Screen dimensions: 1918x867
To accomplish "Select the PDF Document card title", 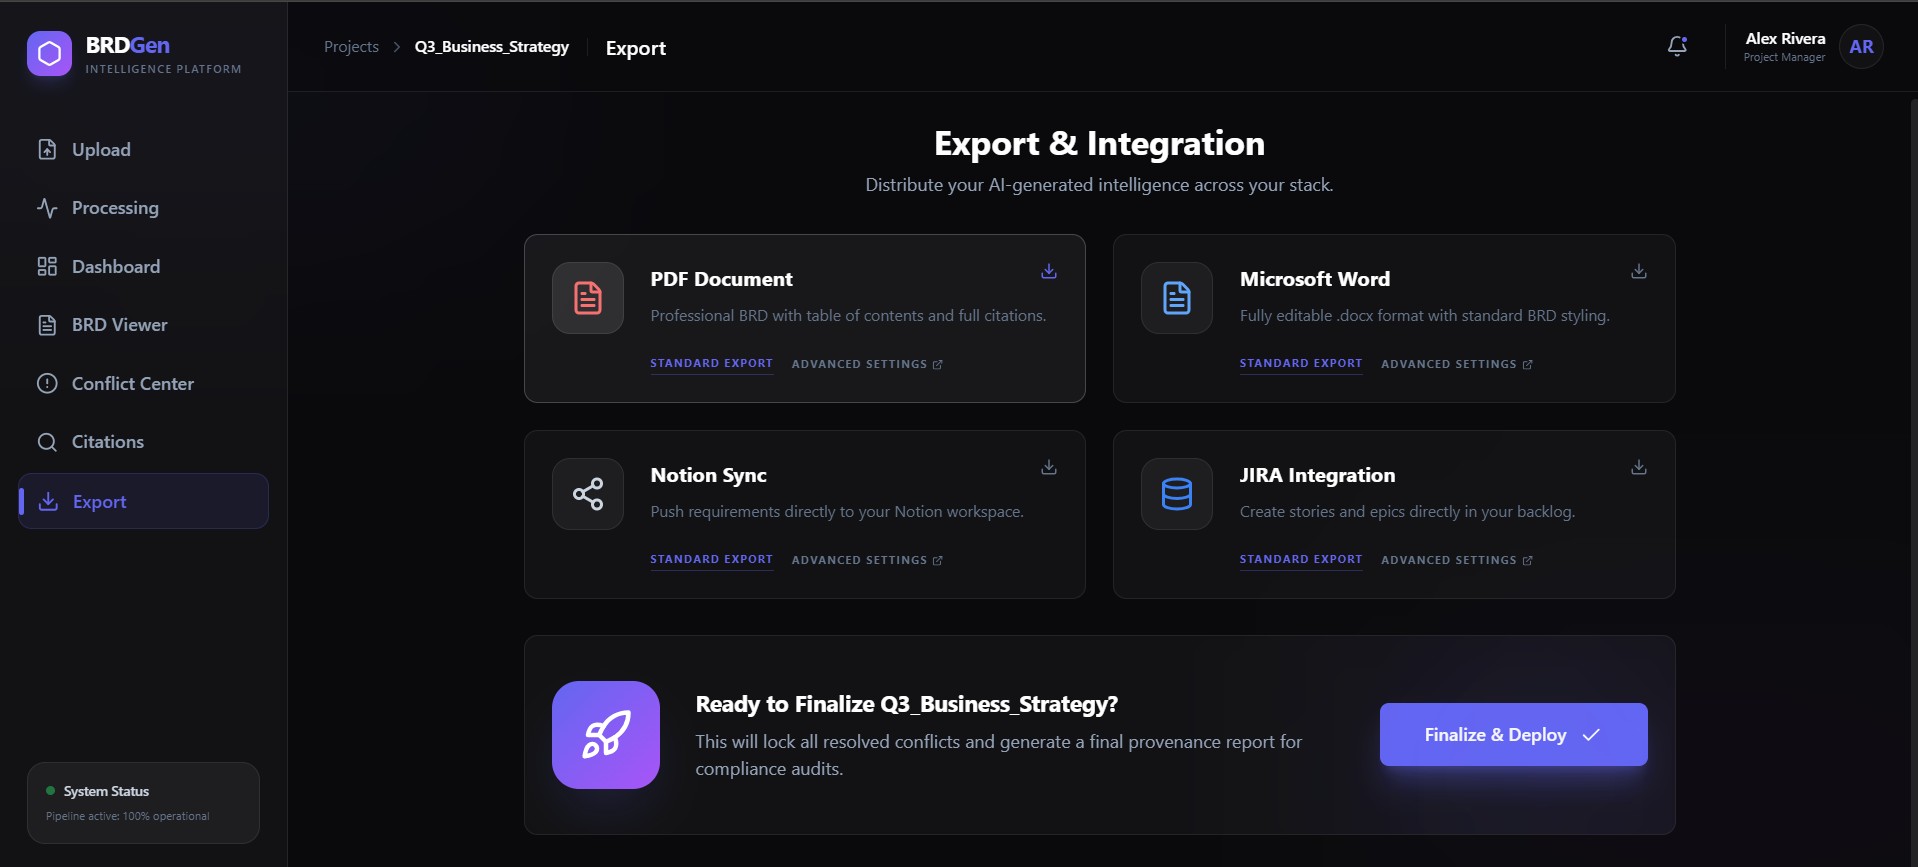I will (x=721, y=279).
